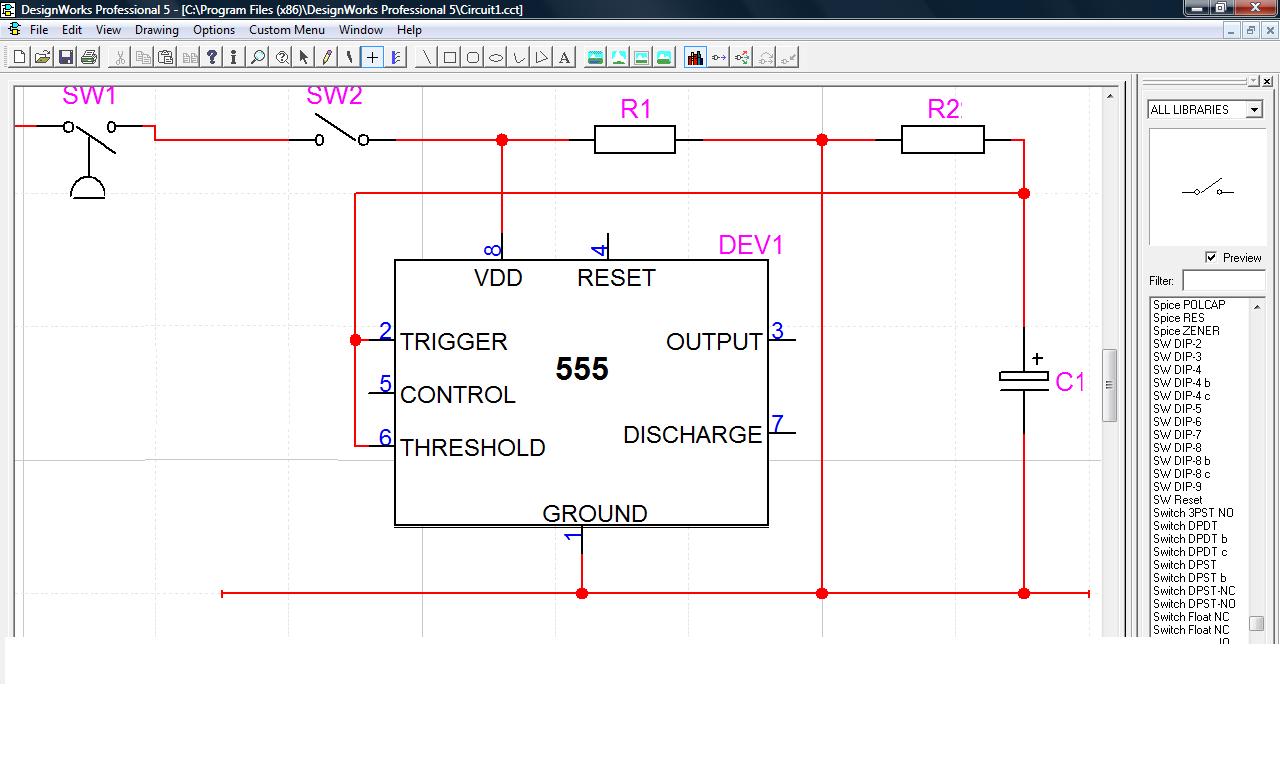Select the ellipse drawing tool

point(496,57)
